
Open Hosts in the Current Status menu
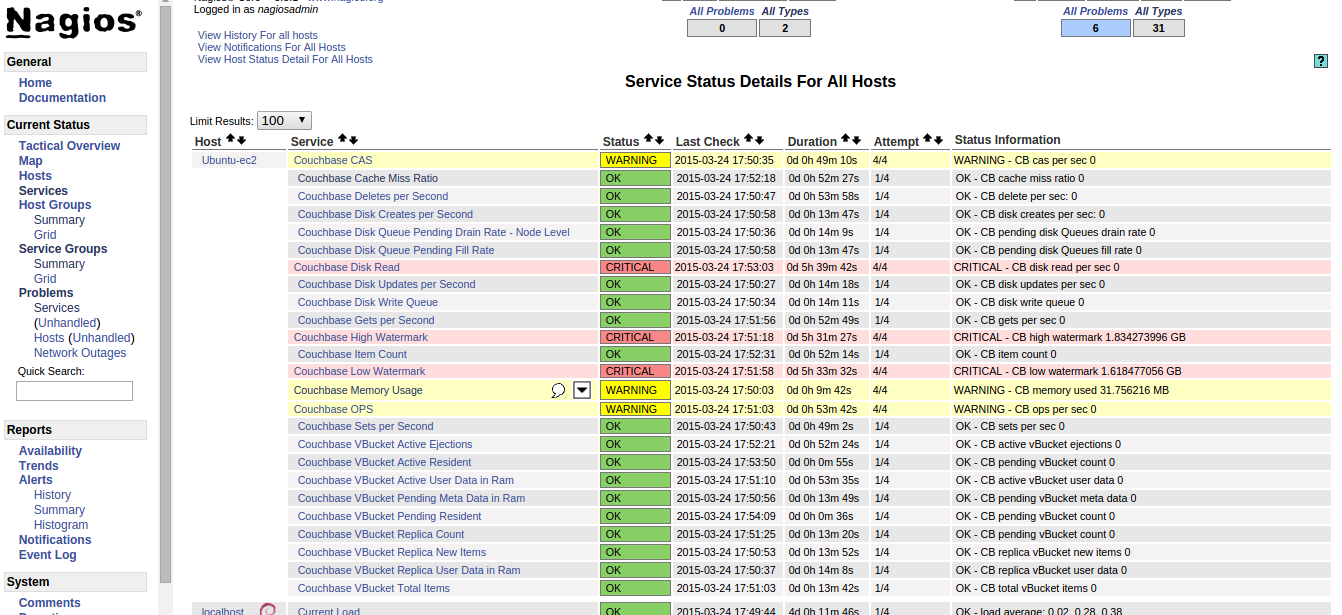point(35,176)
